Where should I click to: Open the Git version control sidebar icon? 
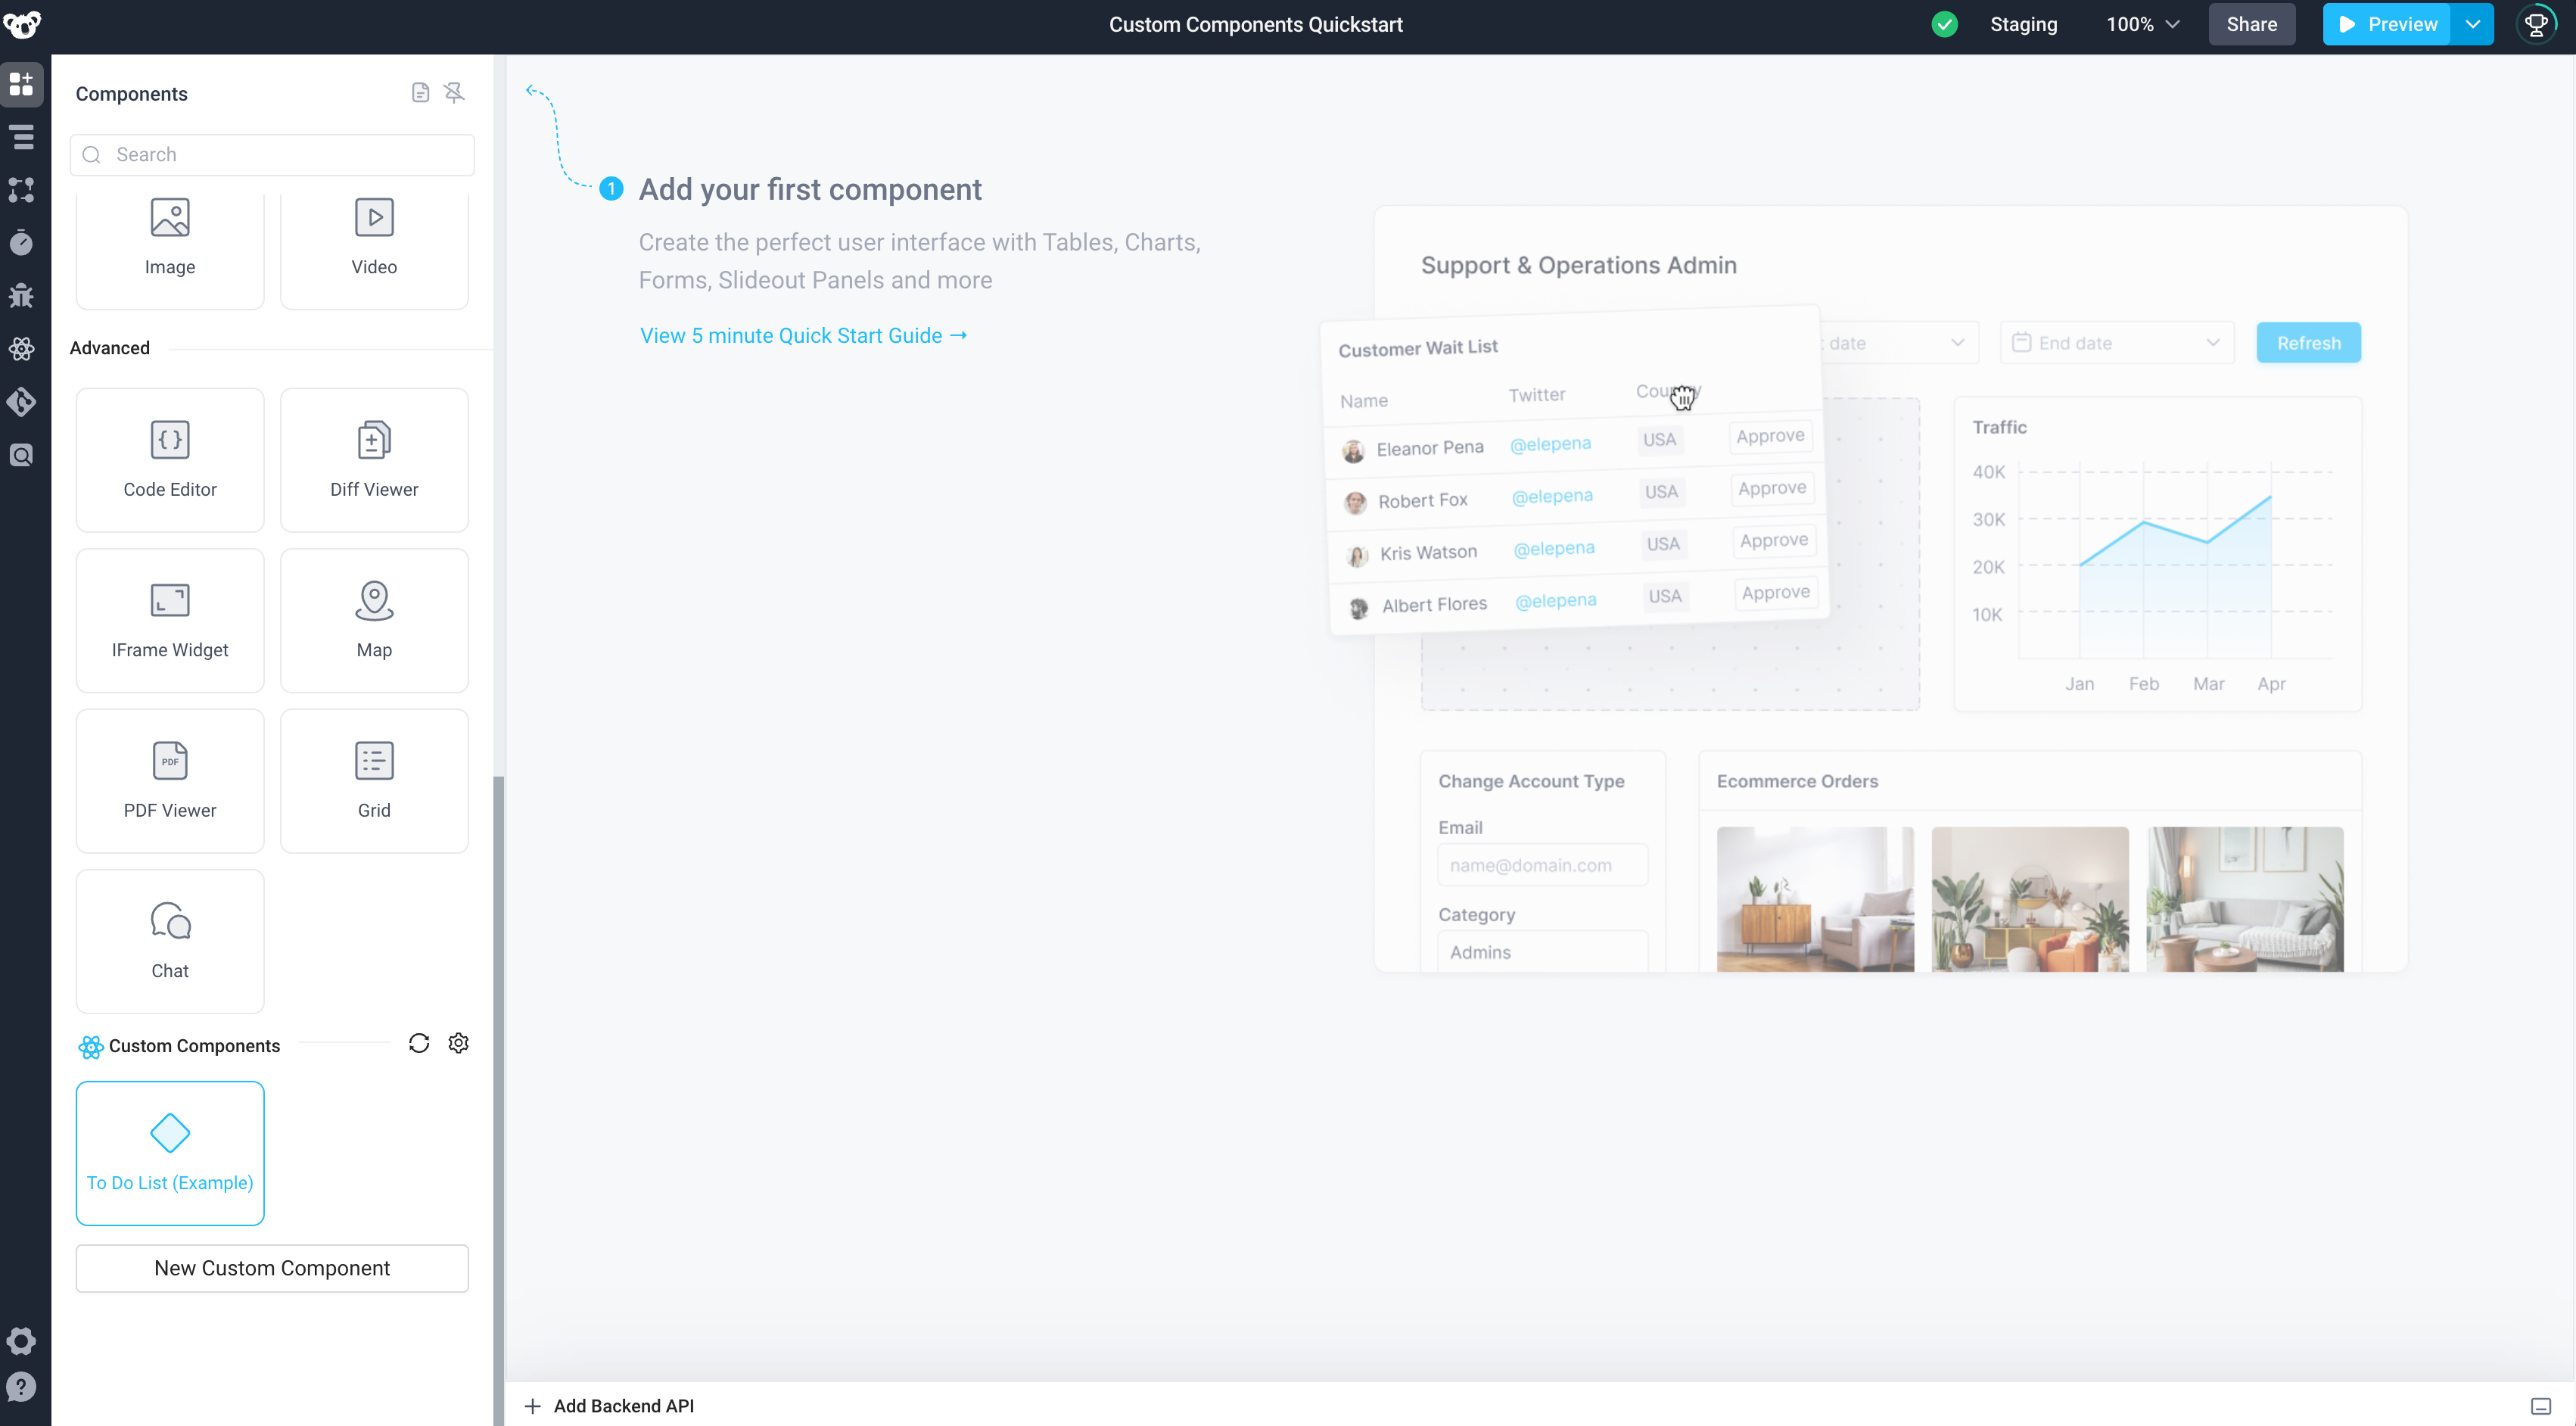[21, 402]
